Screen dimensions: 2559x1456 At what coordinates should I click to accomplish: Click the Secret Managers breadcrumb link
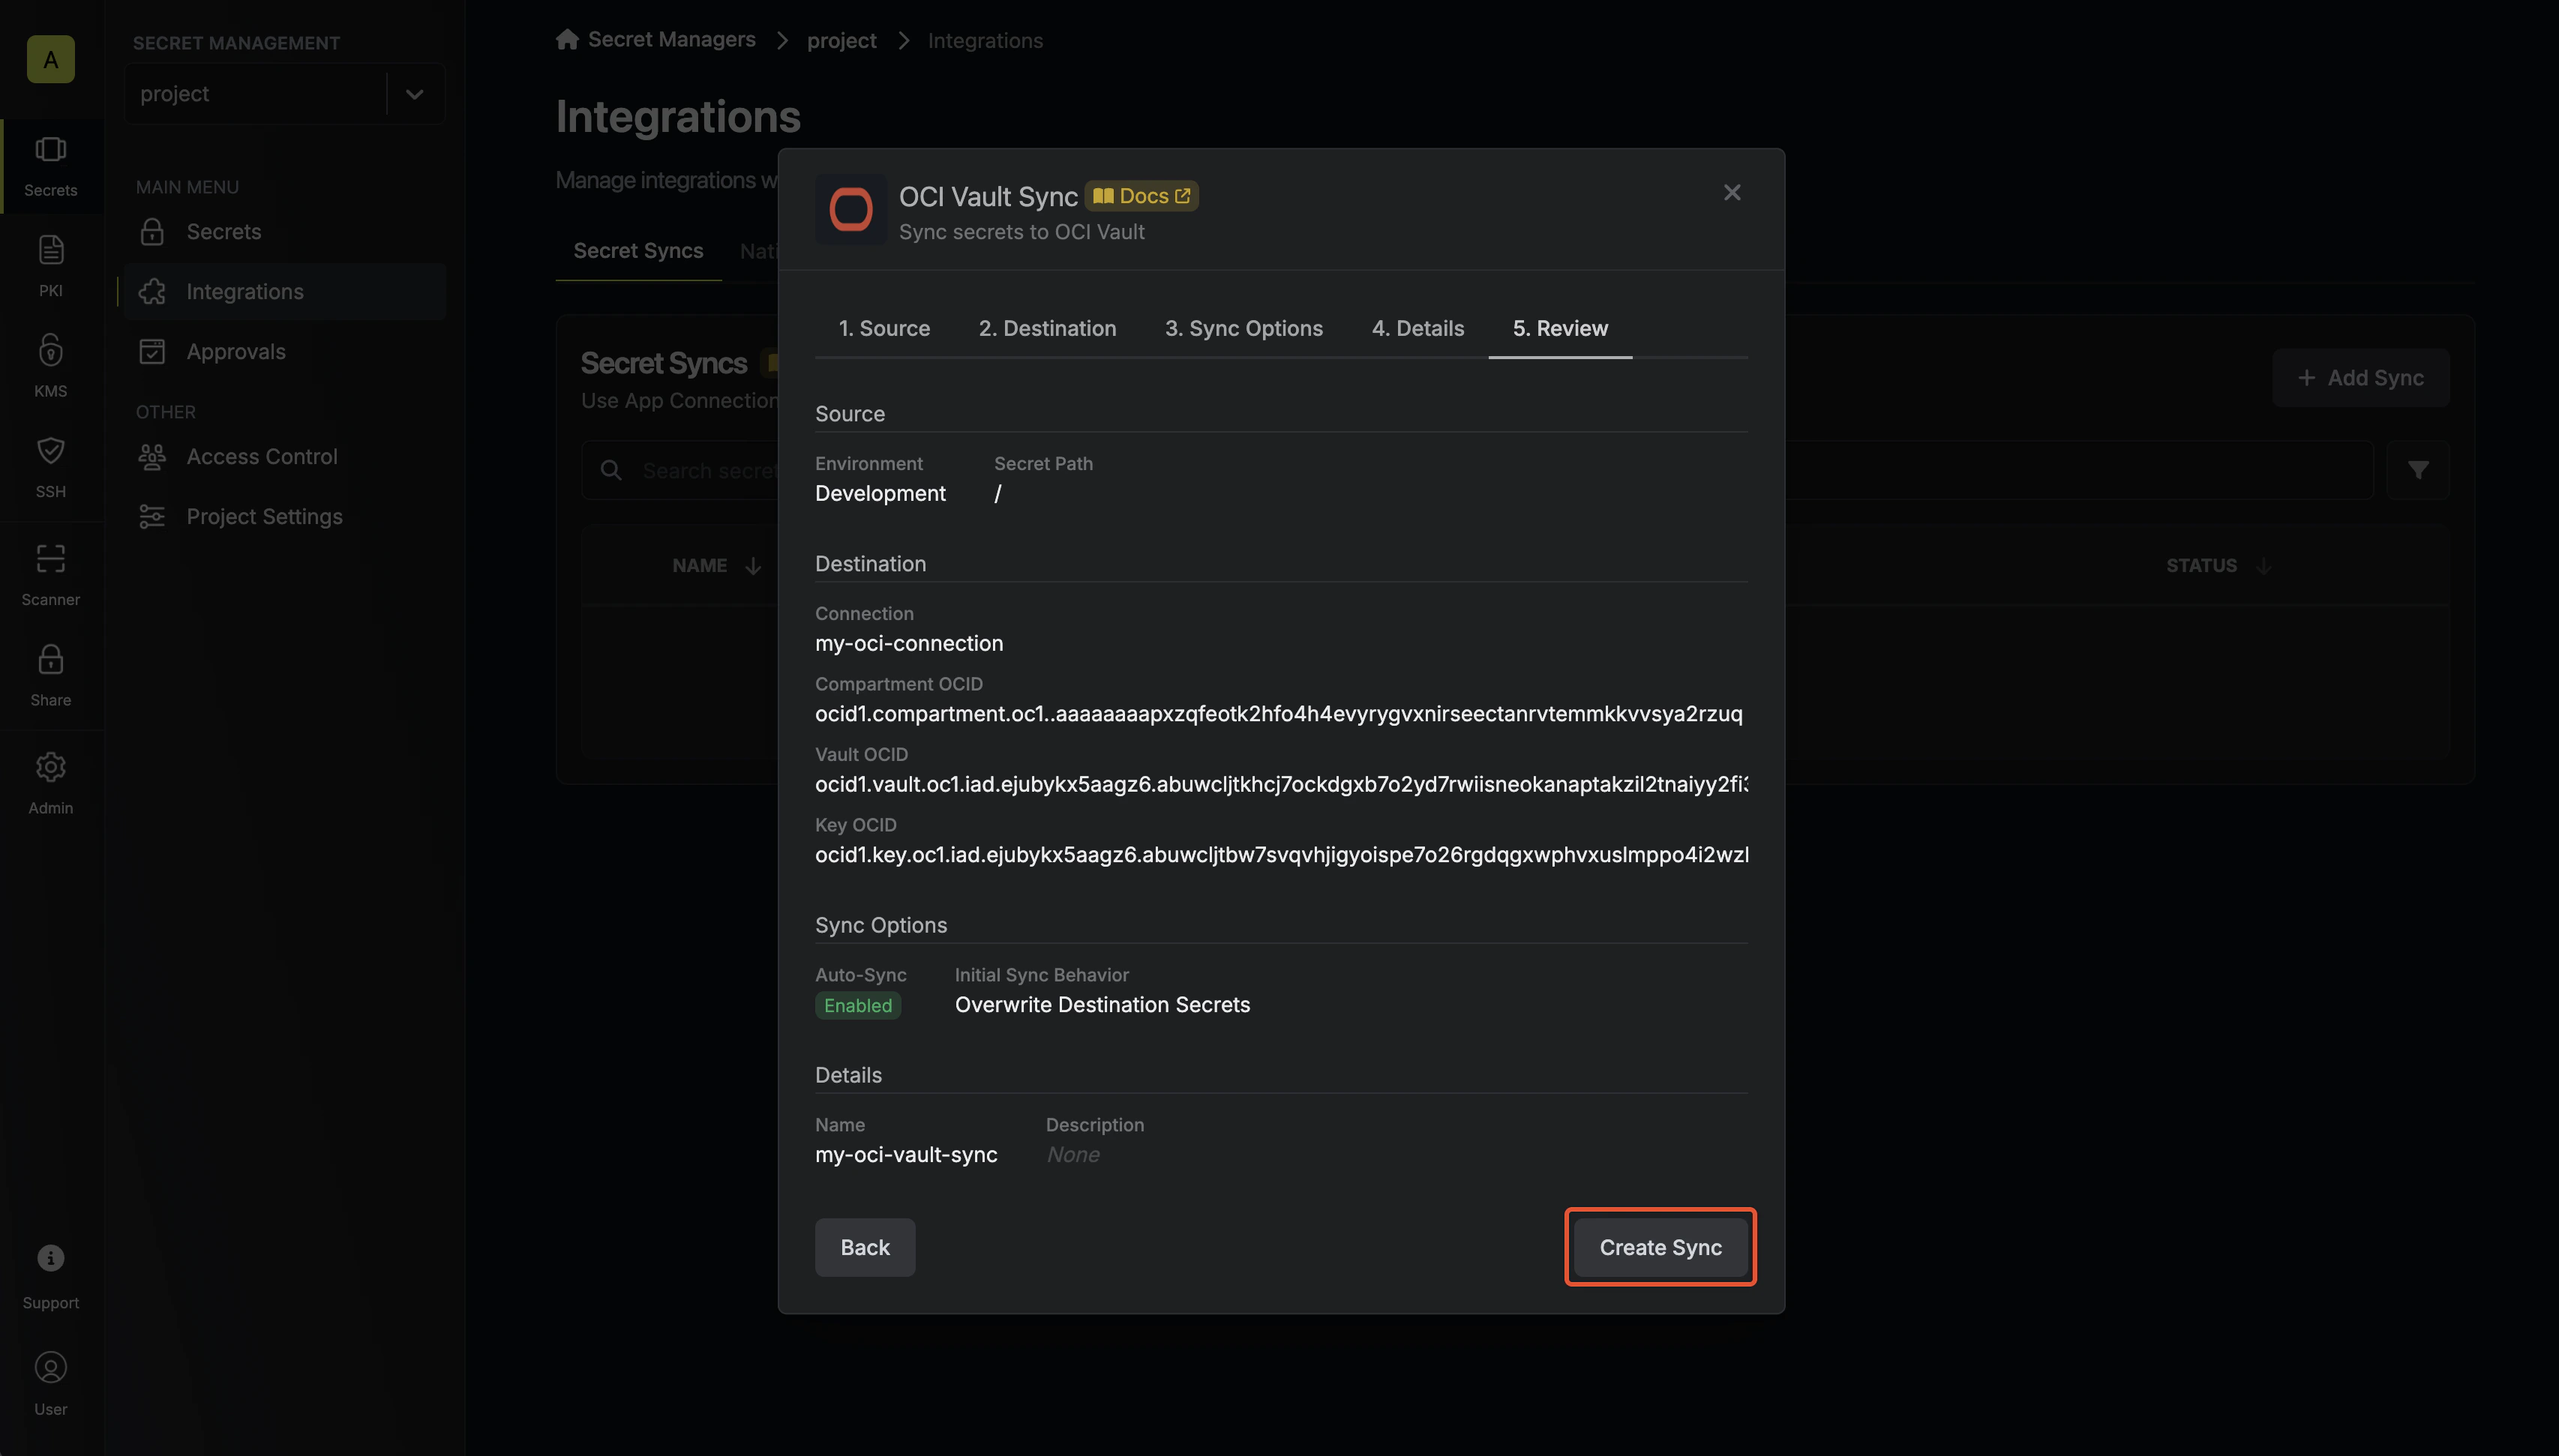tap(671, 39)
